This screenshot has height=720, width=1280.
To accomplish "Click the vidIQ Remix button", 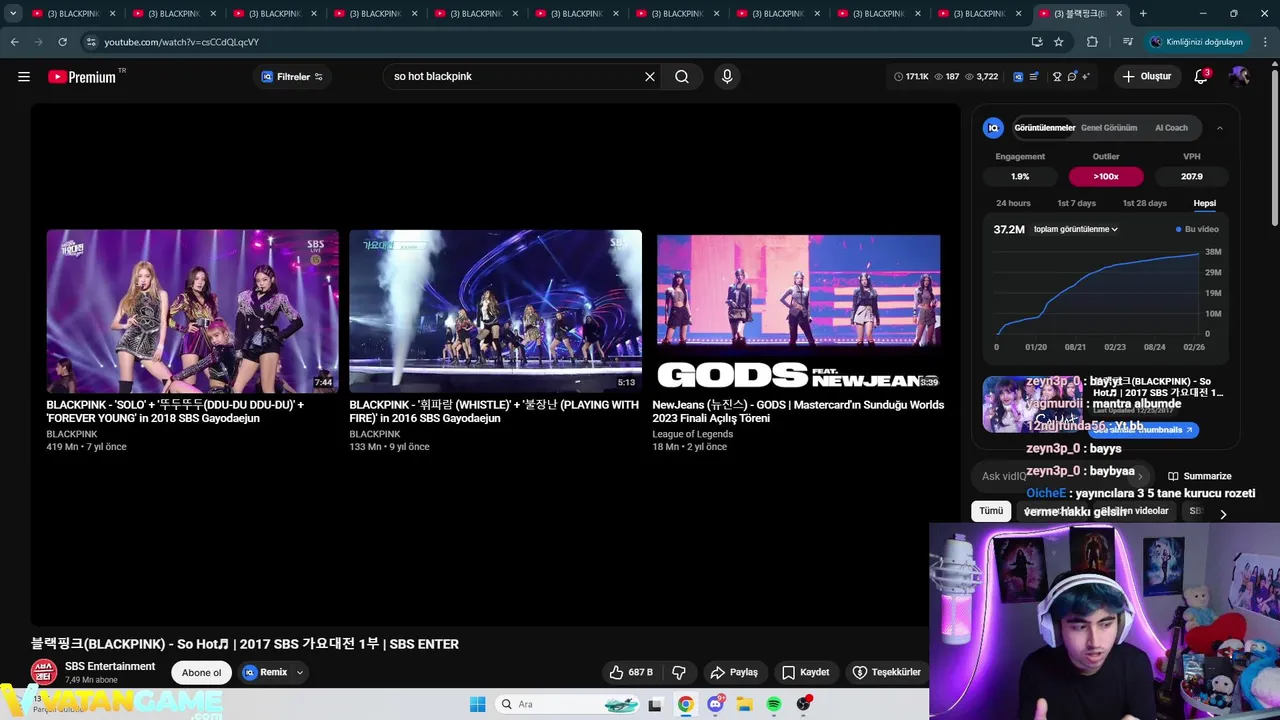I will 265,672.
